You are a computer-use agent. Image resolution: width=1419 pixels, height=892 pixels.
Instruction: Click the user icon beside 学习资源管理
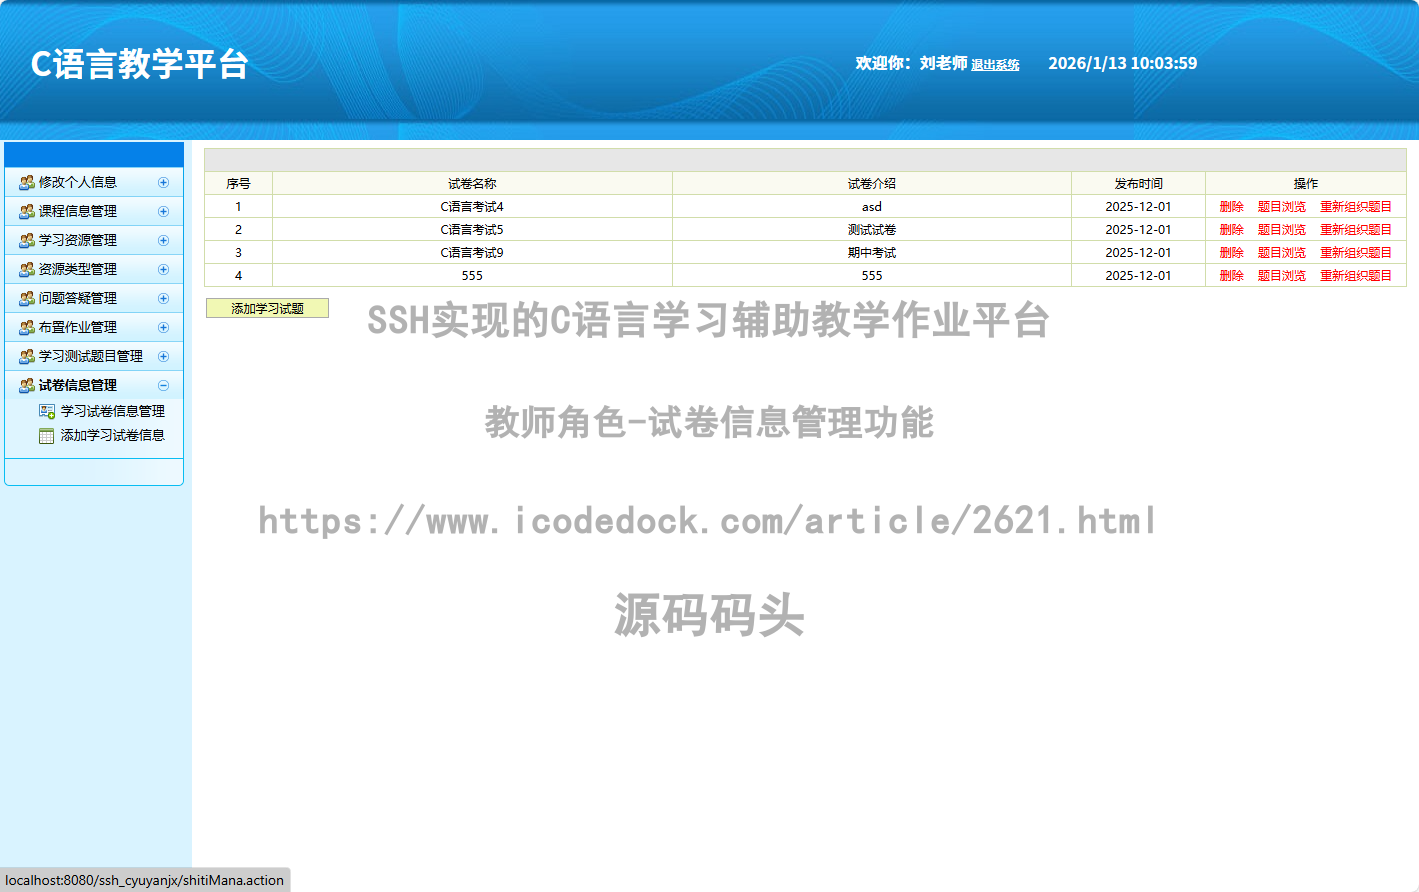[x=27, y=241]
